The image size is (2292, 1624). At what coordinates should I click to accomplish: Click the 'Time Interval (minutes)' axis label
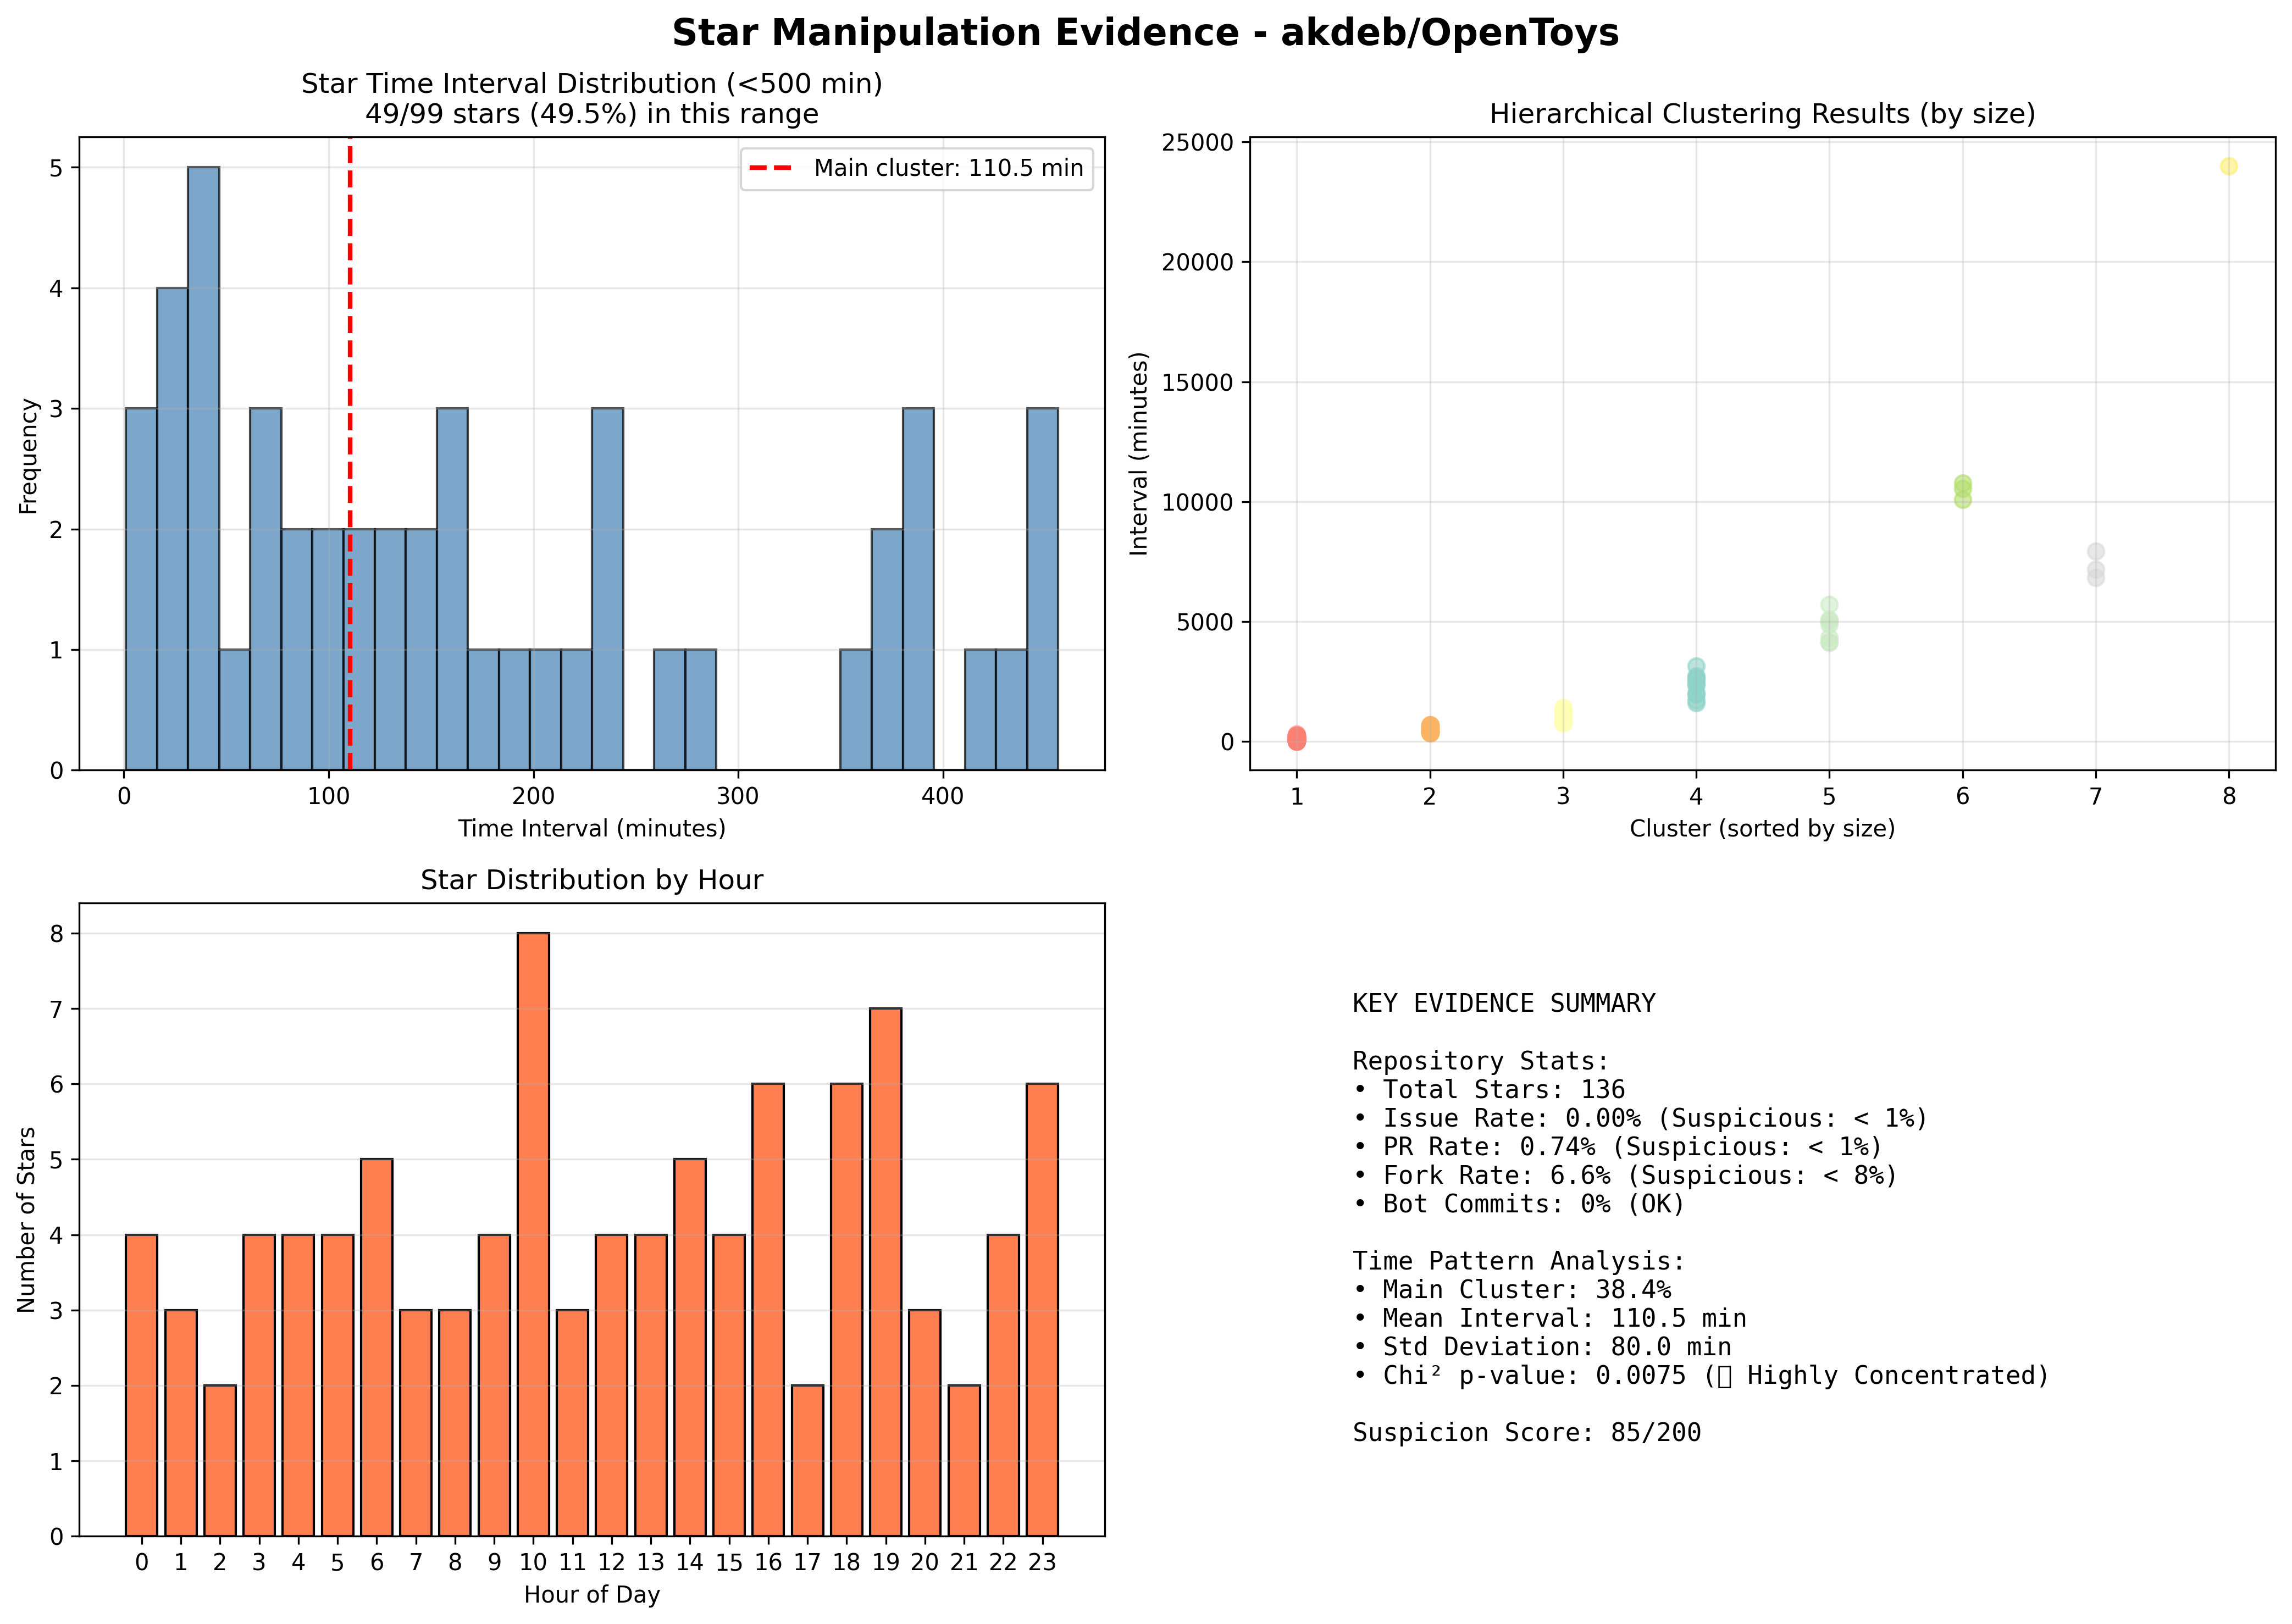[592, 829]
